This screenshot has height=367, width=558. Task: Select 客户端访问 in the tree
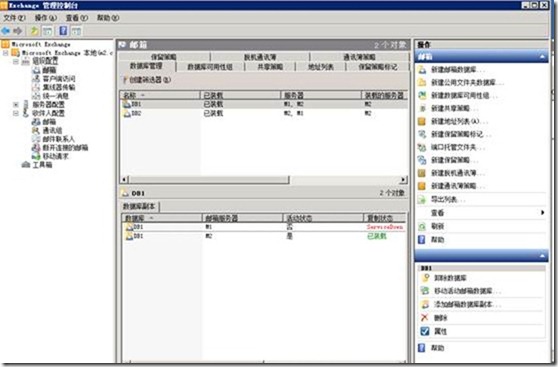pos(59,79)
